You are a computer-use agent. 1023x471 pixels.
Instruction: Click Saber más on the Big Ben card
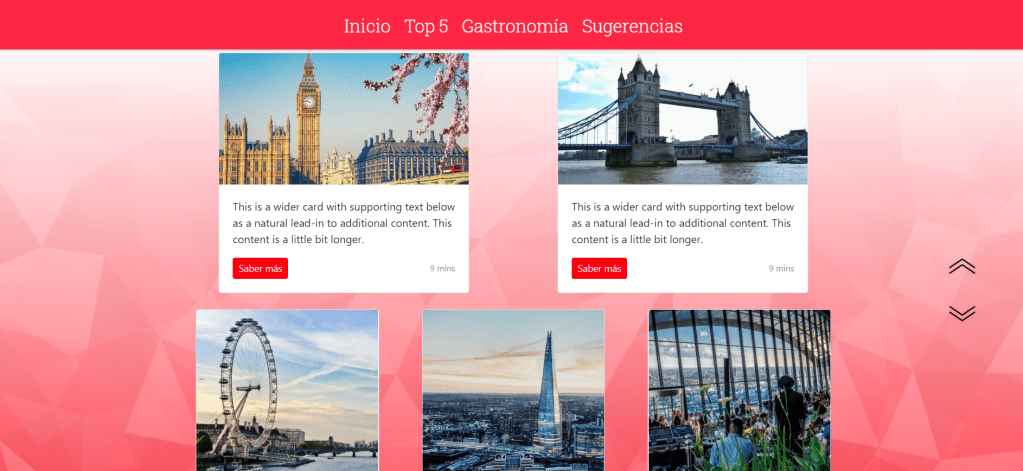260,268
